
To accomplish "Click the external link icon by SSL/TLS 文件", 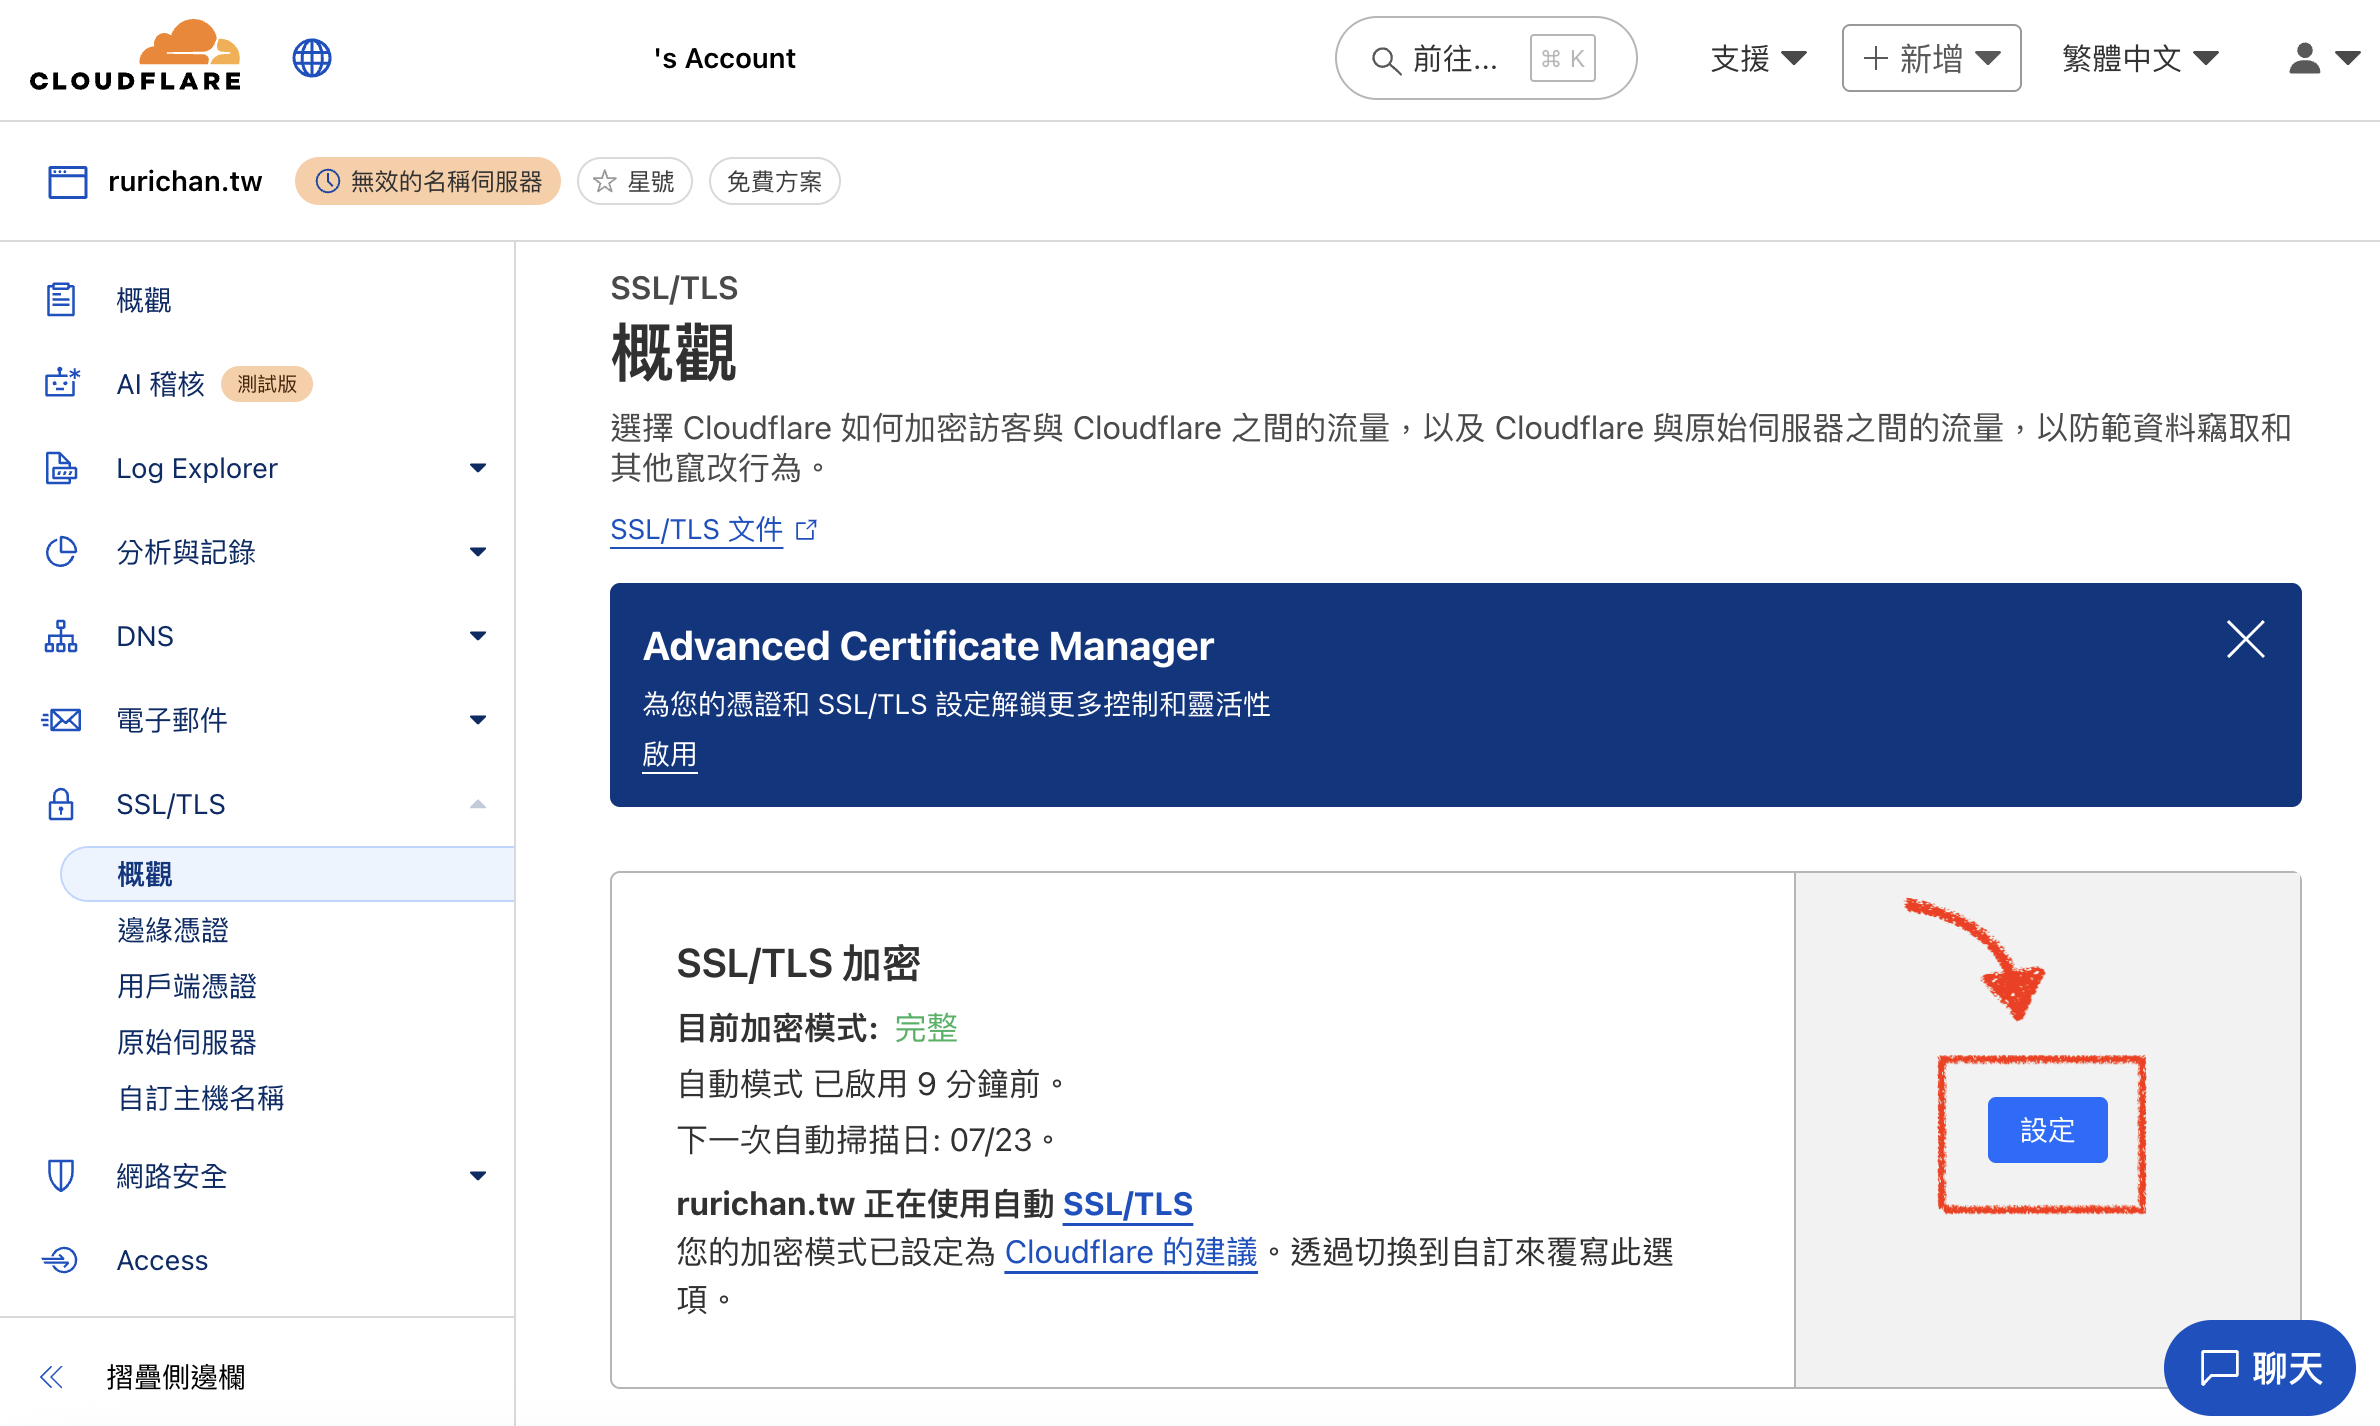I will click(806, 530).
